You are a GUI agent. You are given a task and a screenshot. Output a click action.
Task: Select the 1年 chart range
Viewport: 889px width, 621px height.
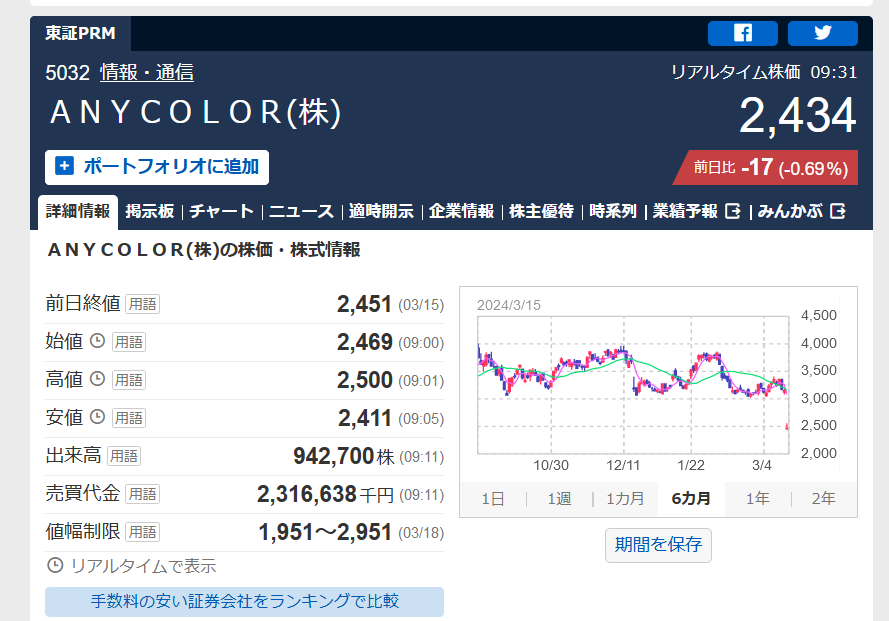click(x=757, y=498)
